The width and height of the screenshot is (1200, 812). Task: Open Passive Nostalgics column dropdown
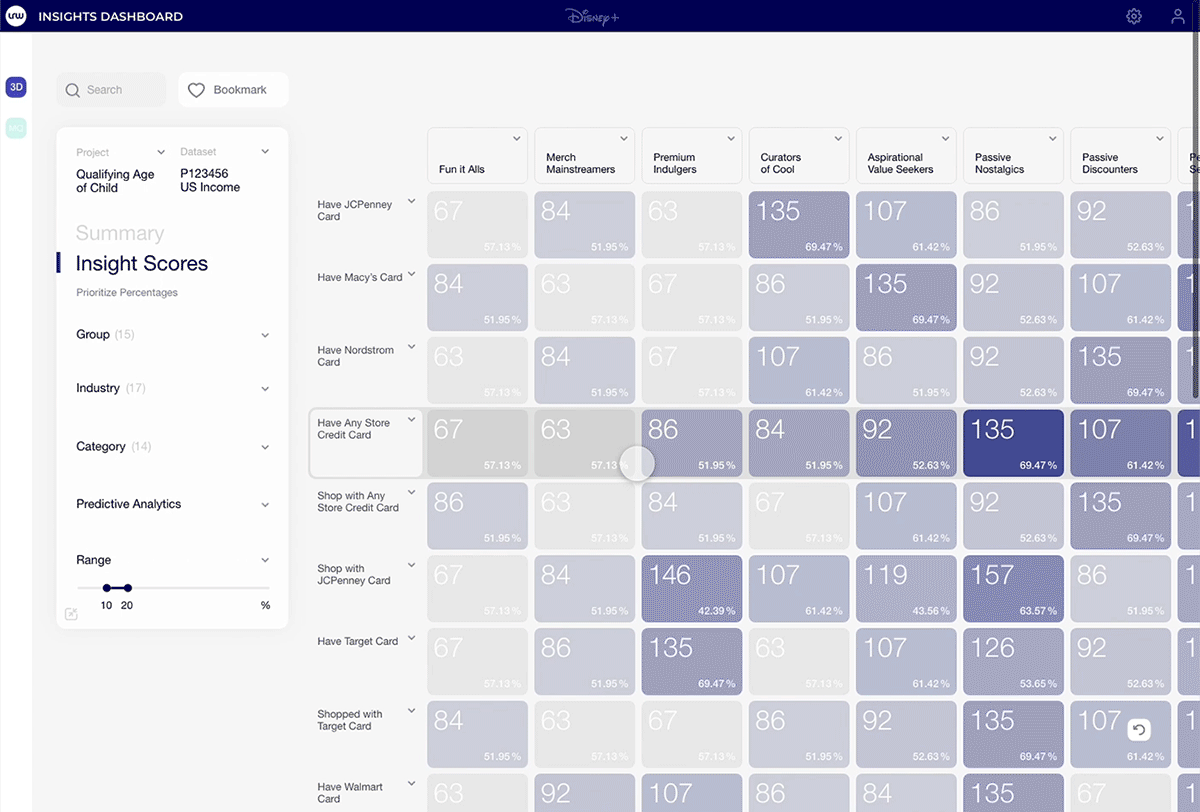(1053, 139)
